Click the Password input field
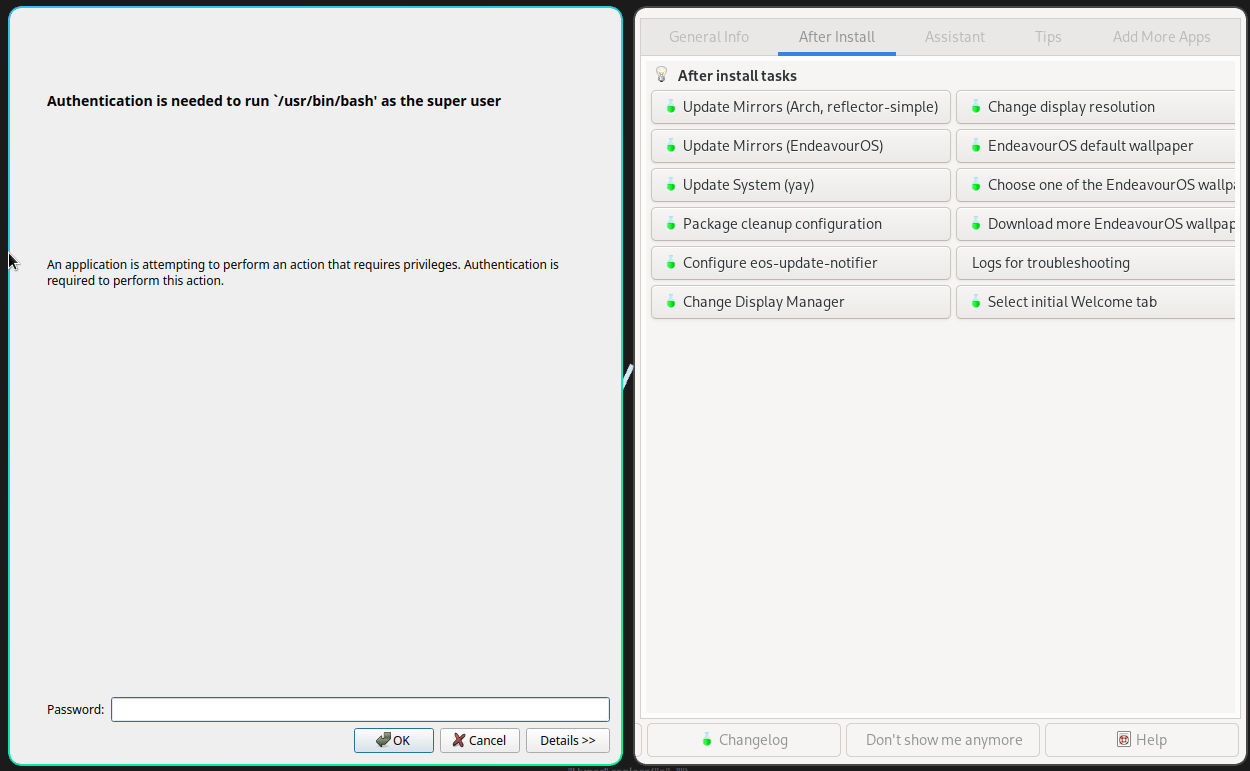1250x771 pixels. [x=360, y=709]
